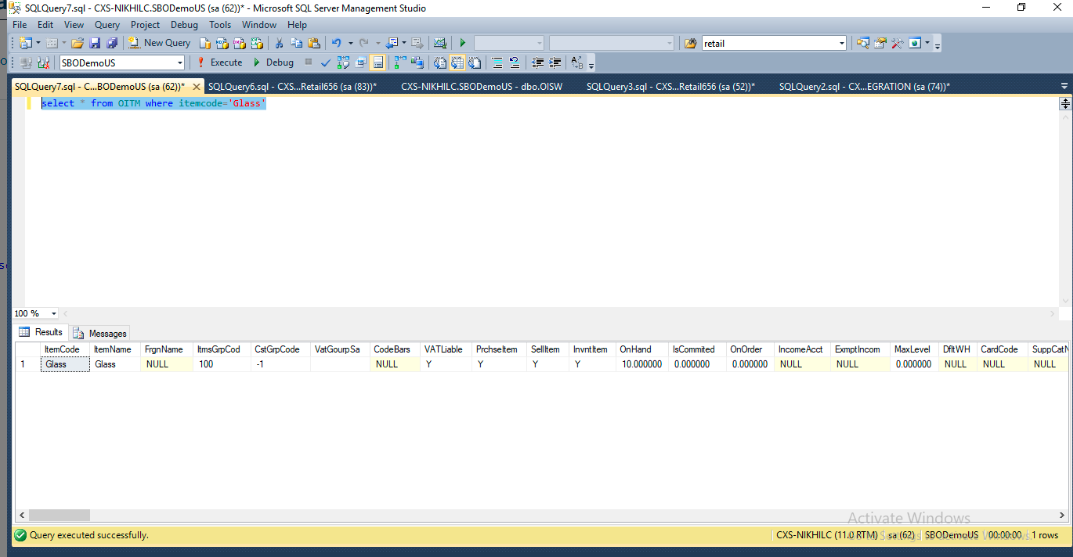Click Display Estimated Execution Plan icon
1073x557 pixels.
coord(343,63)
